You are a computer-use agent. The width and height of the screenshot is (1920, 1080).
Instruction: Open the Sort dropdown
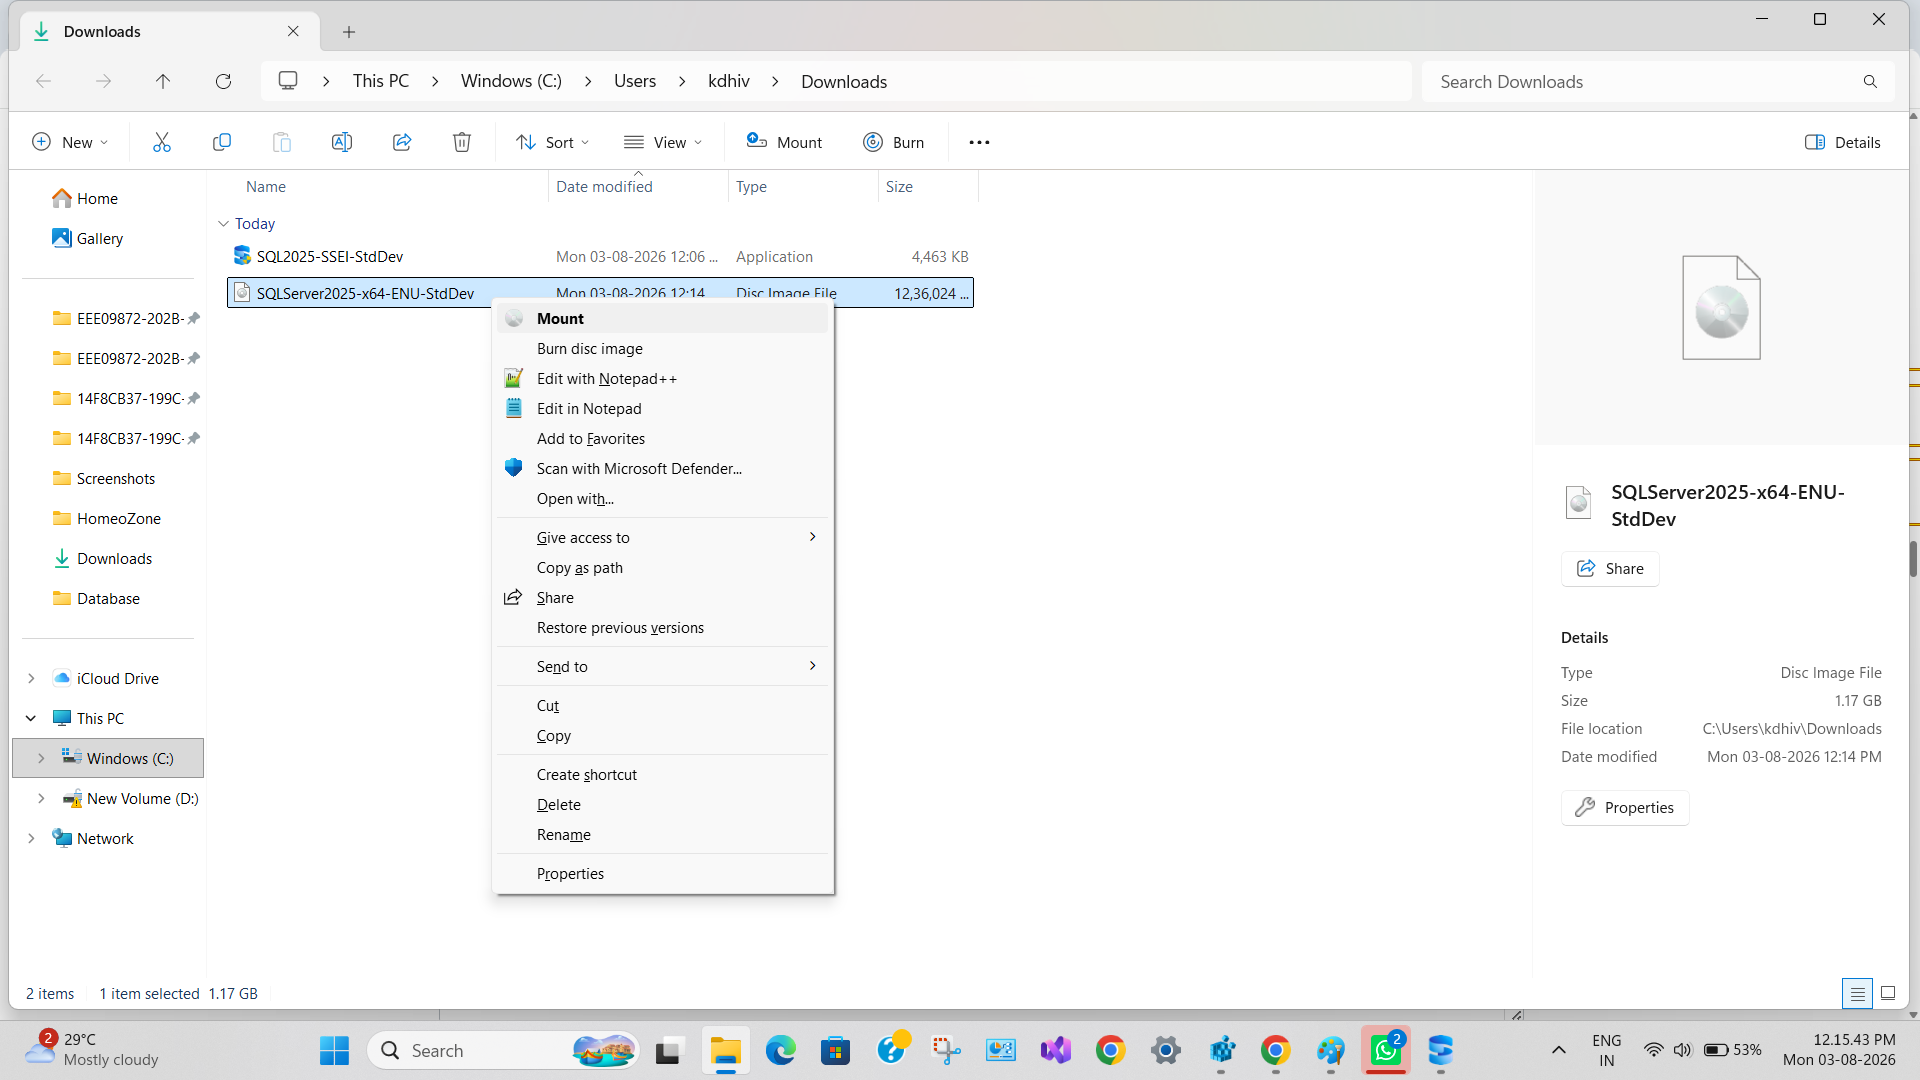point(552,142)
